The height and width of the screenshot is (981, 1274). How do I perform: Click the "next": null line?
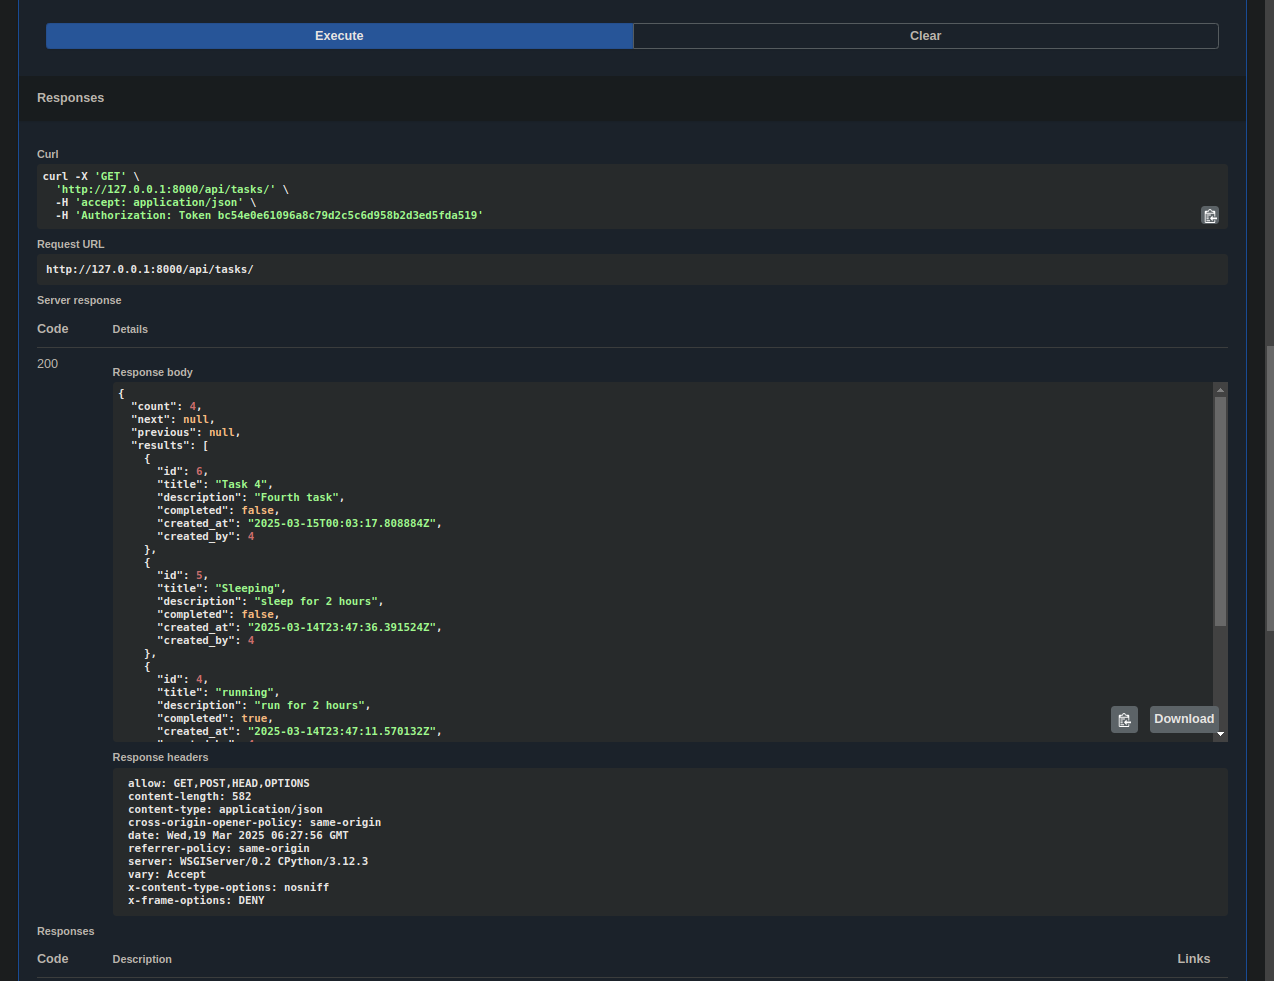(173, 420)
